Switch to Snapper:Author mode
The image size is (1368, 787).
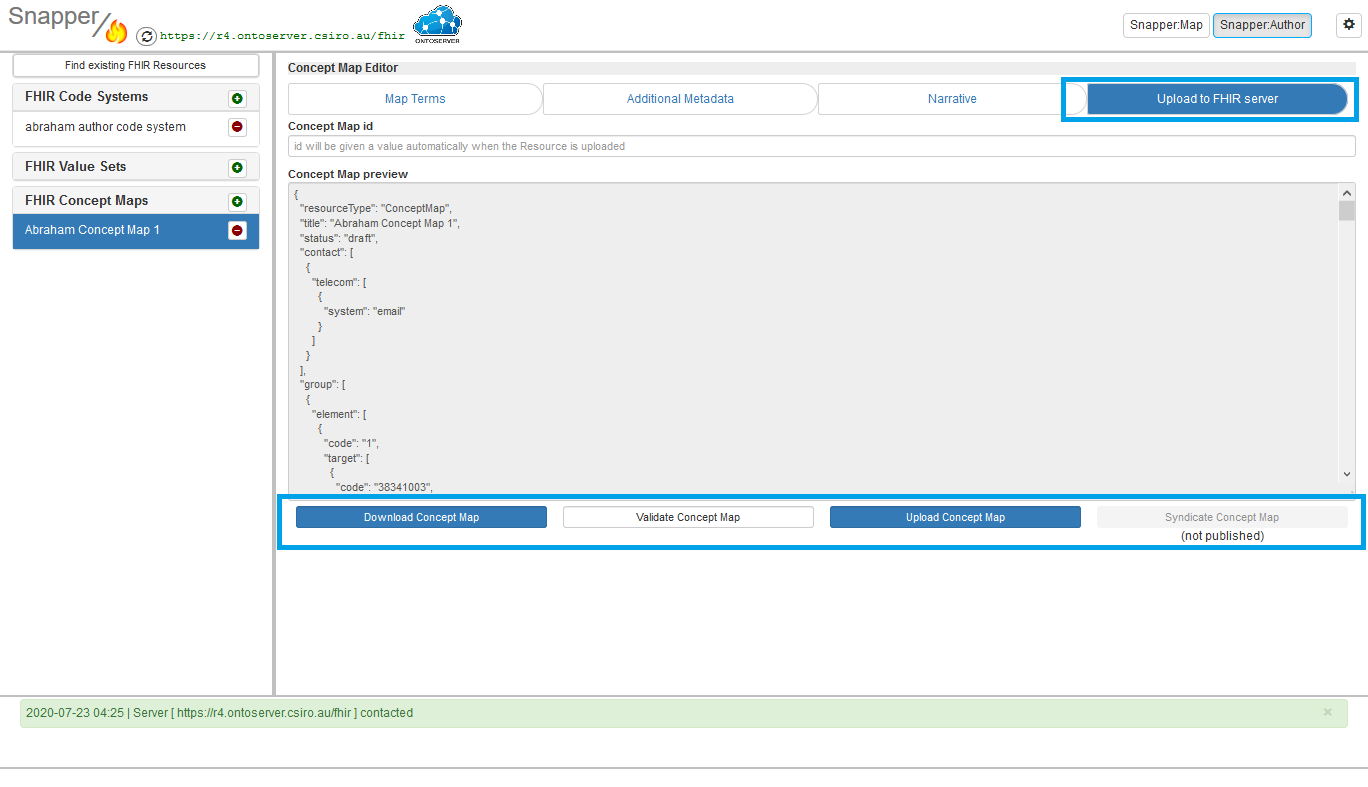point(1262,25)
